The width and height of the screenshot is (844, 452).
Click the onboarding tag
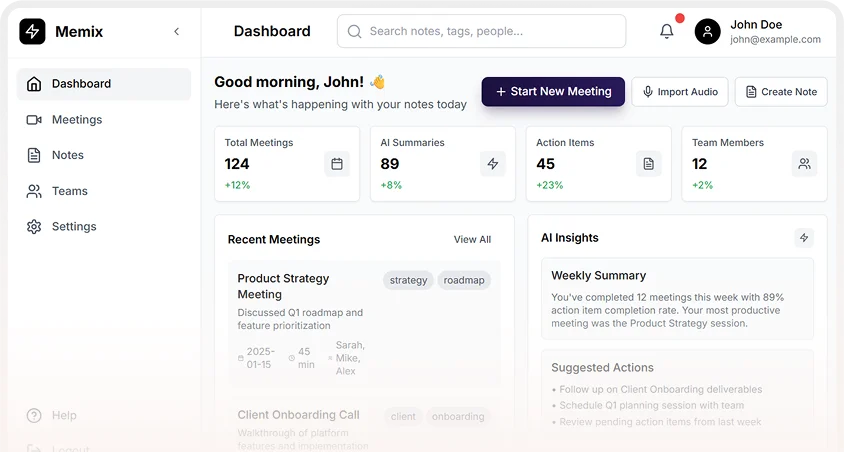(x=458, y=416)
